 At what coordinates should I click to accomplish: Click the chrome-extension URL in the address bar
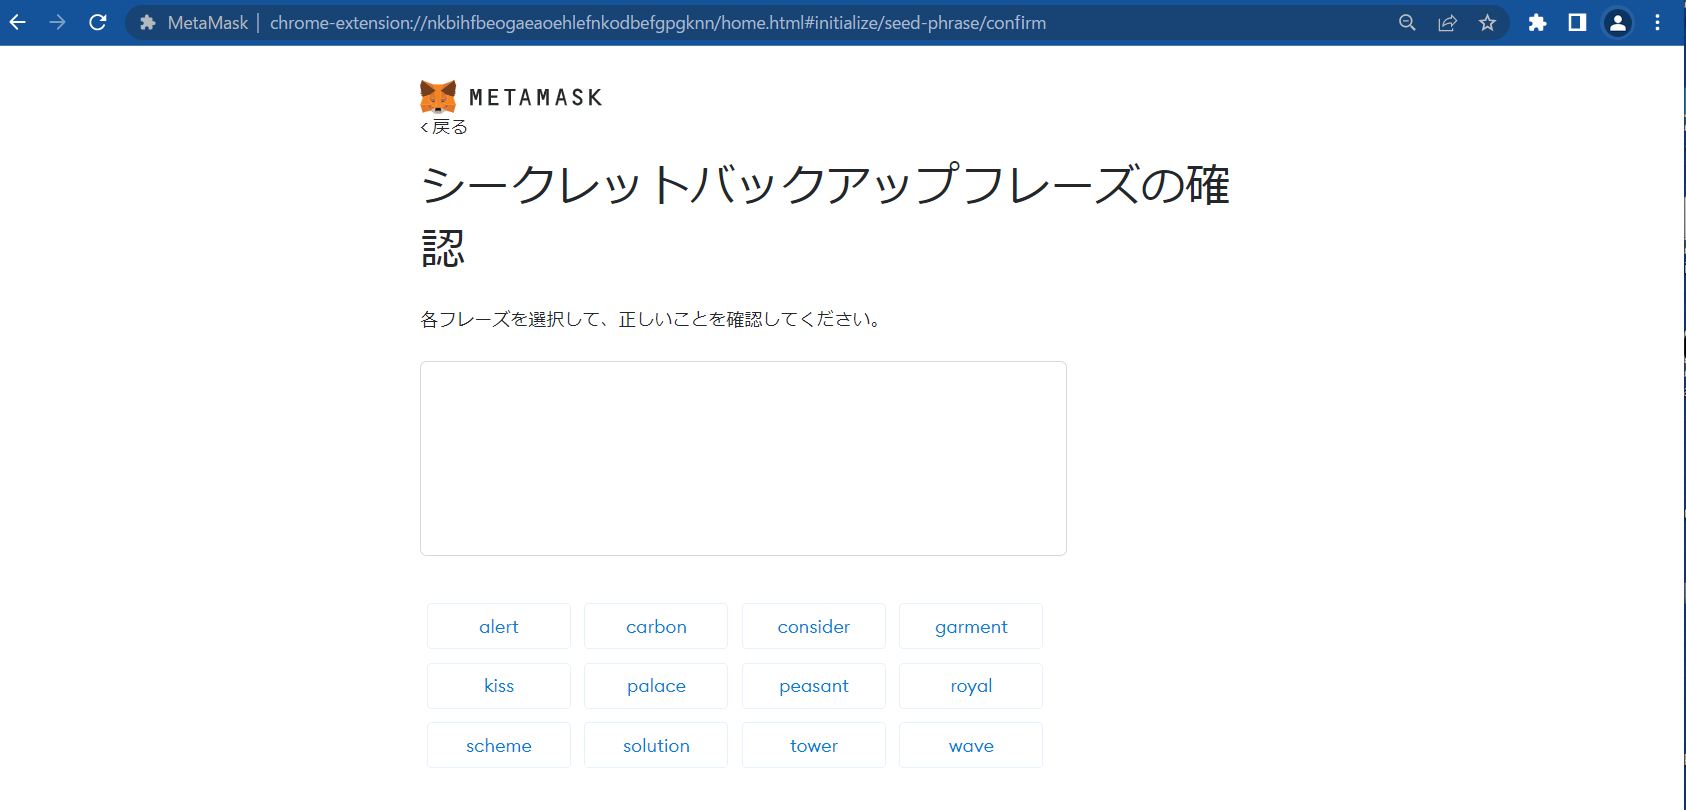pos(658,22)
